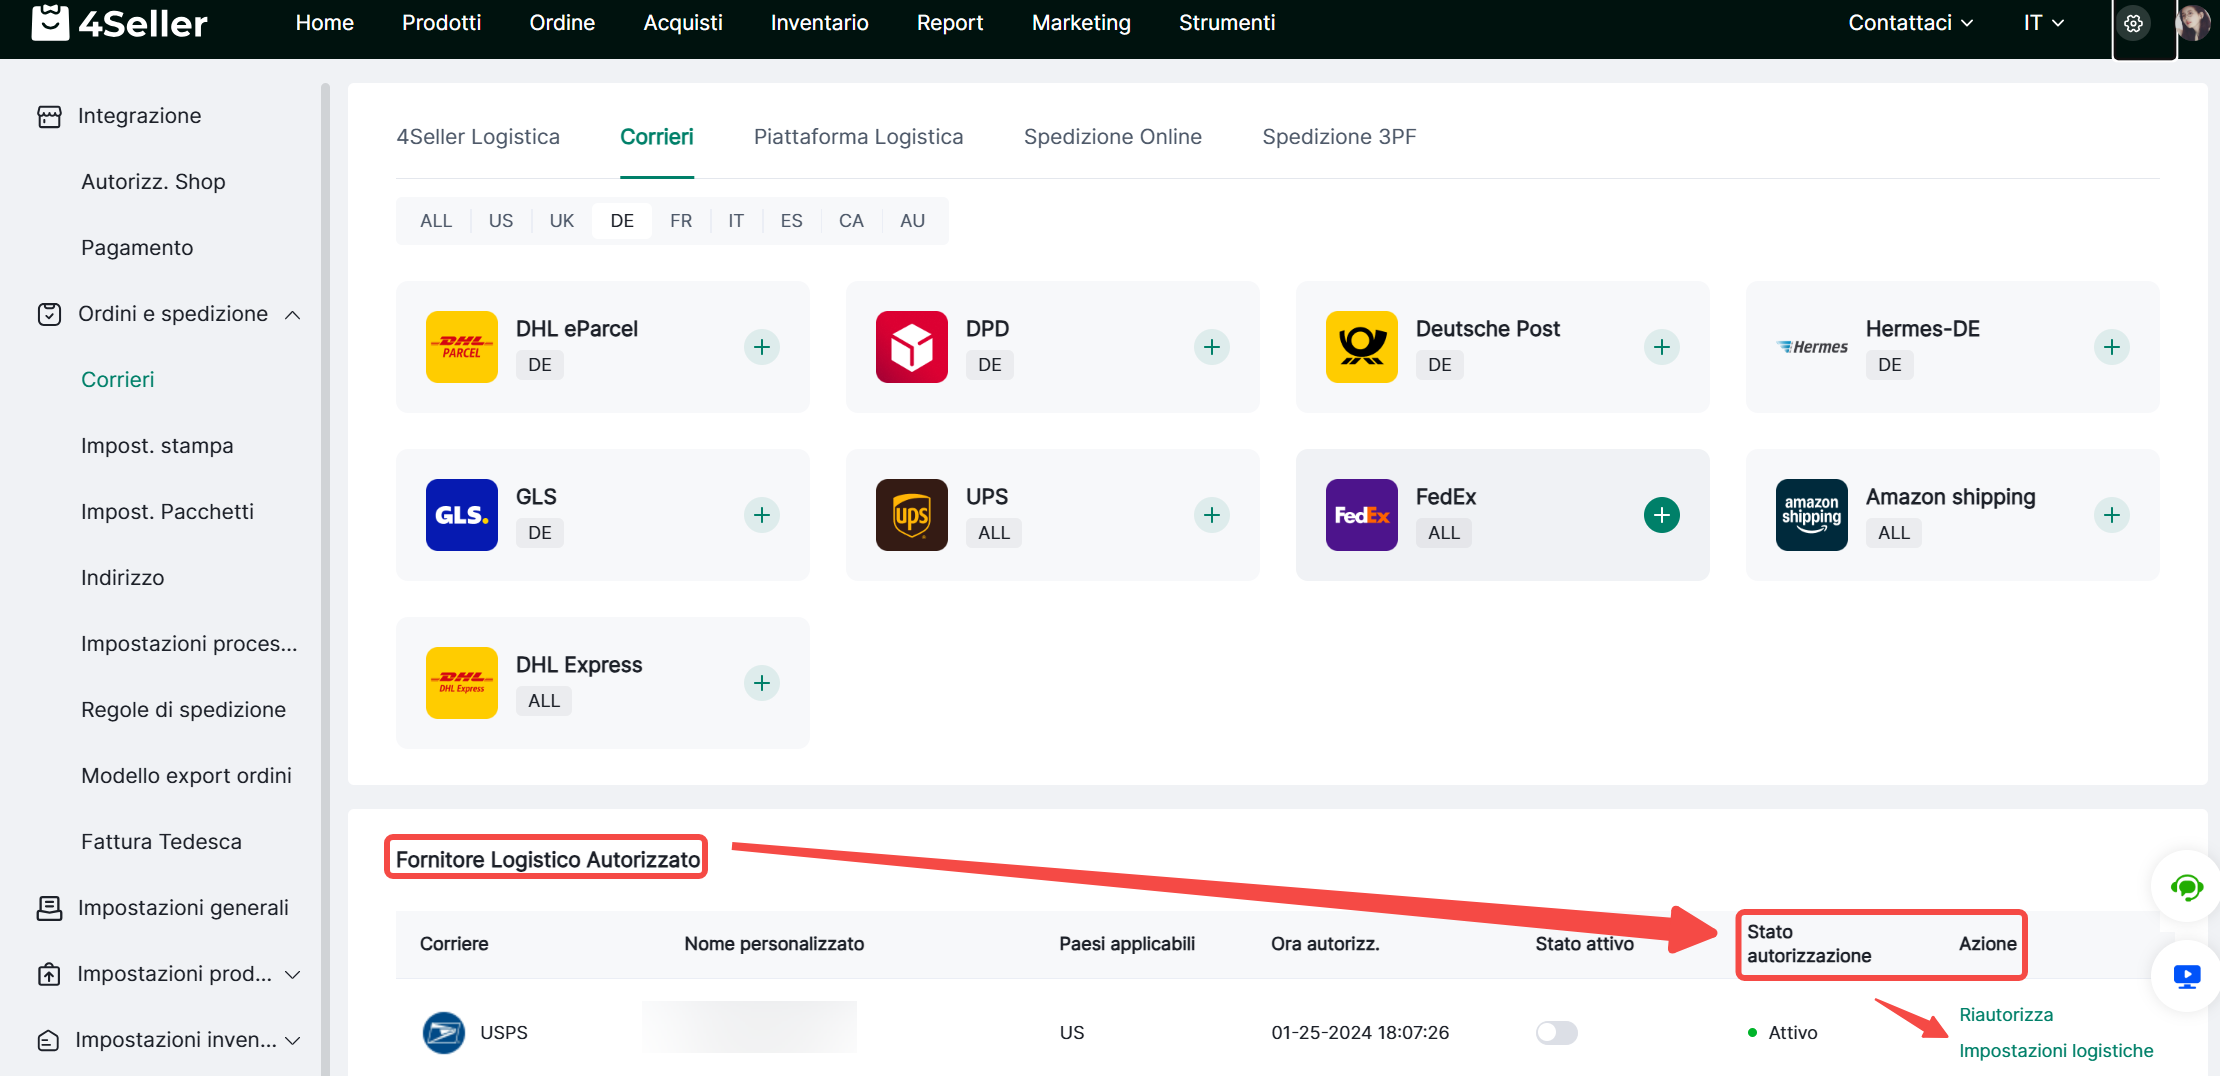Open the Inventario menu
Viewport: 2220px width, 1076px height.
(819, 23)
